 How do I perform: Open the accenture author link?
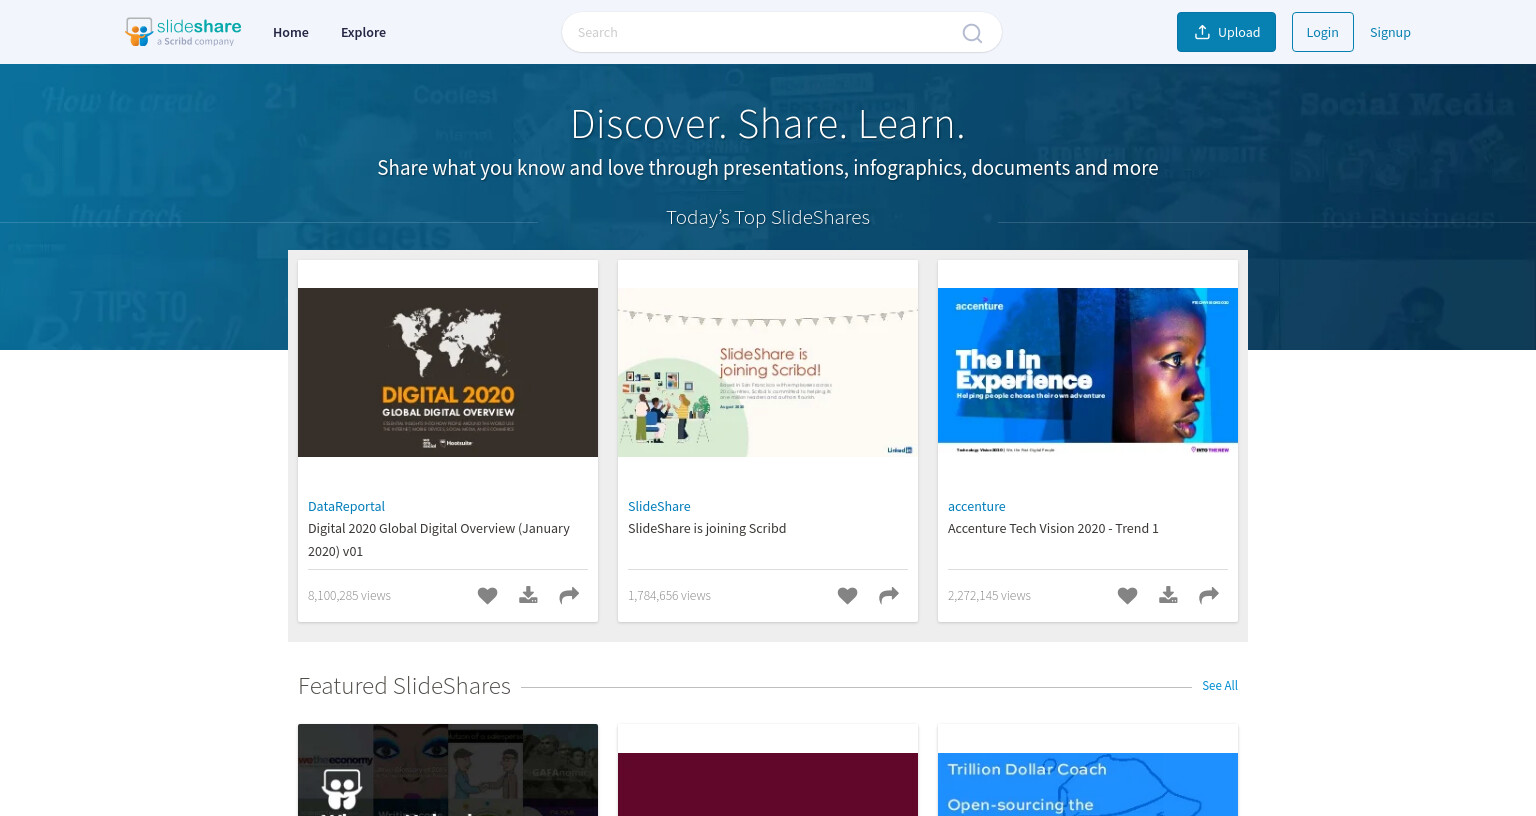click(x=977, y=507)
